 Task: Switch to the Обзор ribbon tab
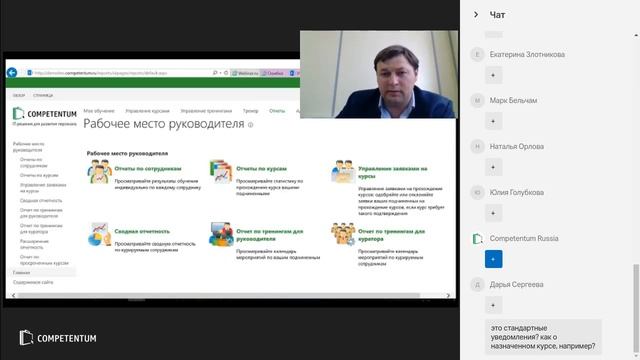pyautogui.click(x=19, y=95)
